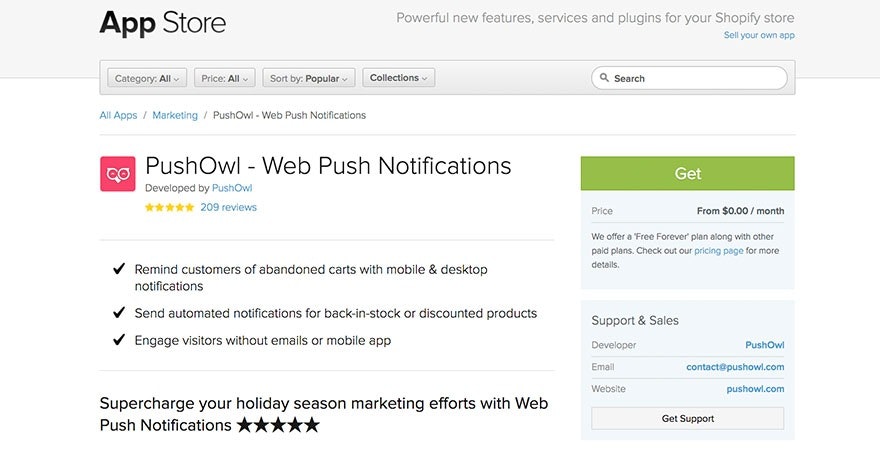
Task: Go to All Apps breadcrumb
Action: coord(118,115)
